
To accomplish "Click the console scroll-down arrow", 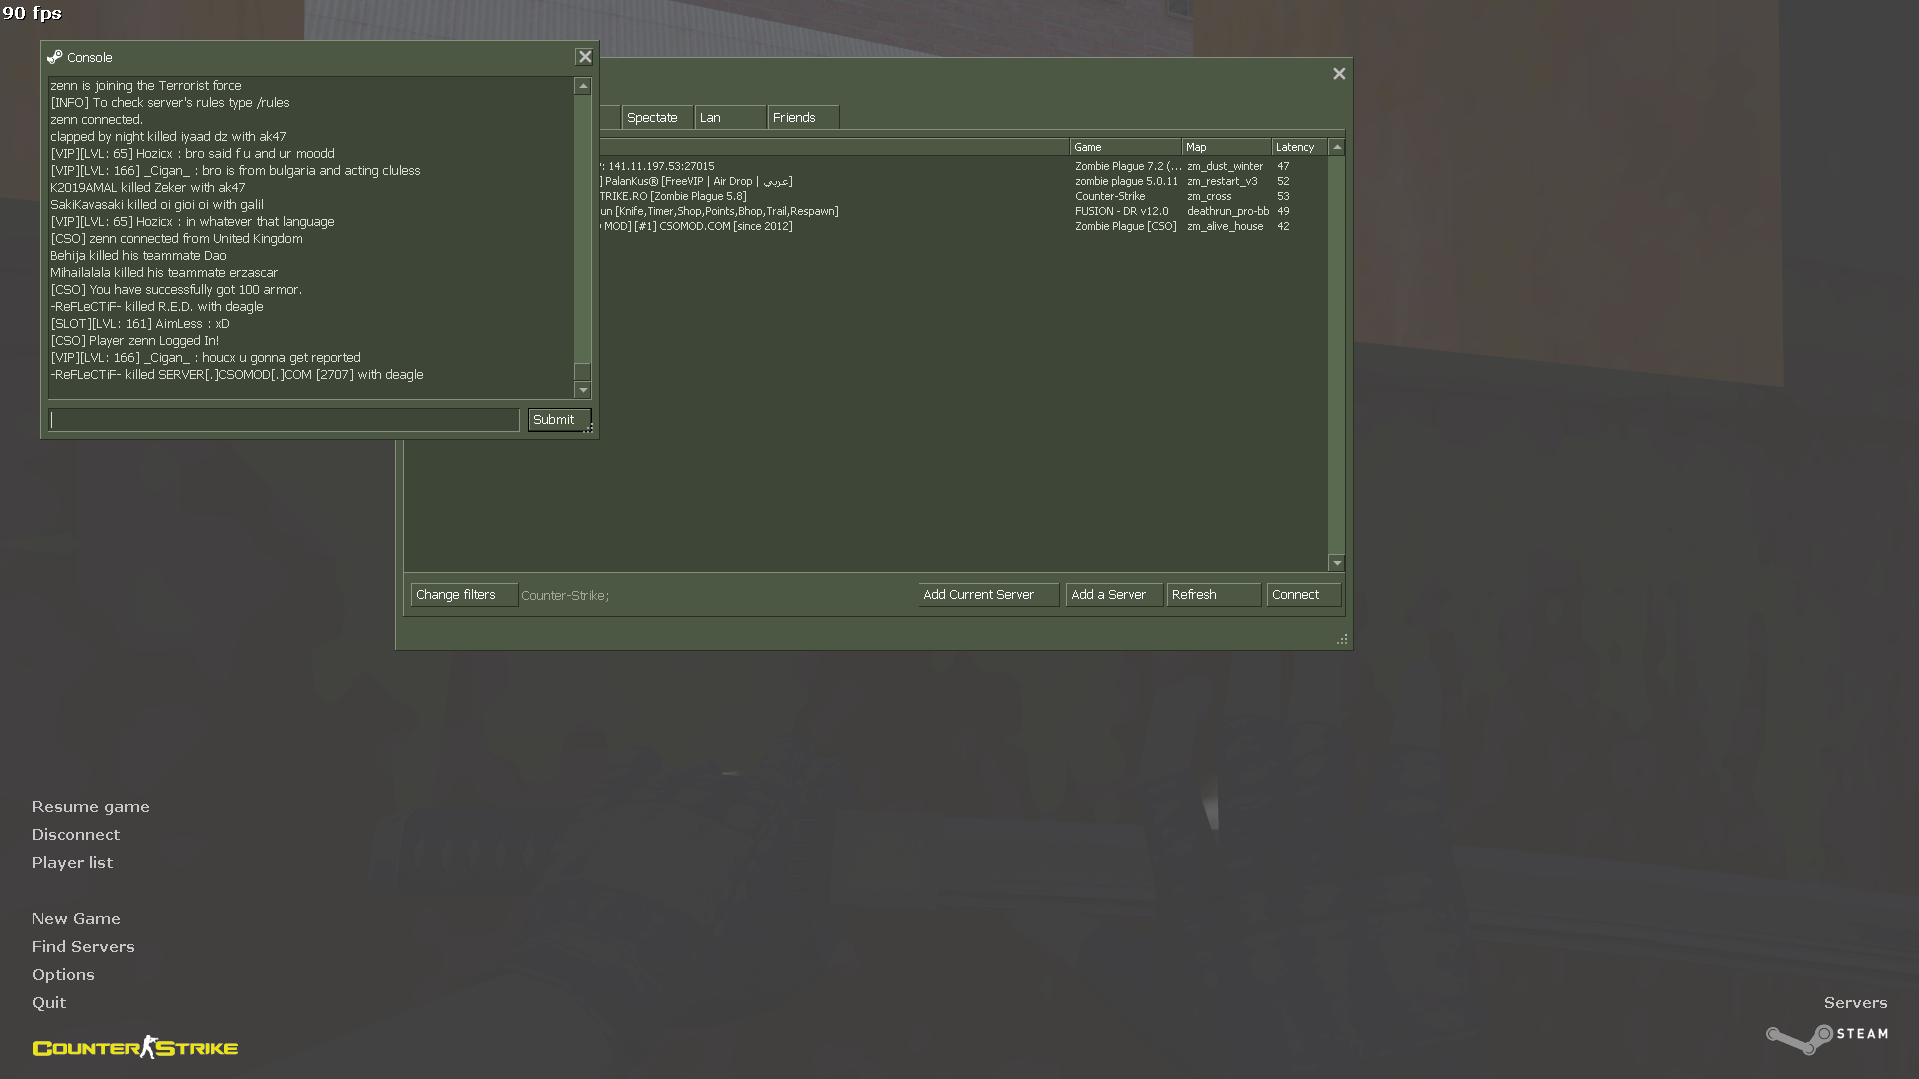I will pyautogui.click(x=582, y=390).
